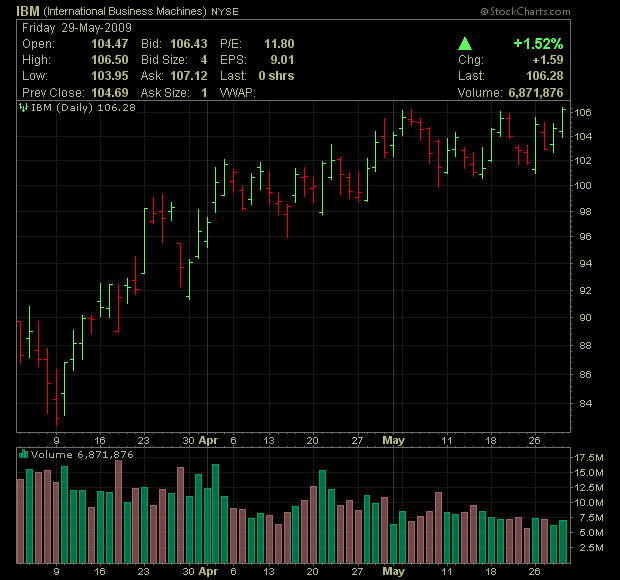The width and height of the screenshot is (620, 580).
Task: Click the Prev Close value 104.69
Action: (110, 93)
